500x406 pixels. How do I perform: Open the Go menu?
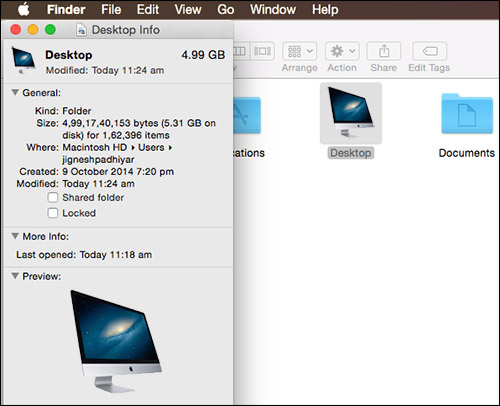point(226,9)
